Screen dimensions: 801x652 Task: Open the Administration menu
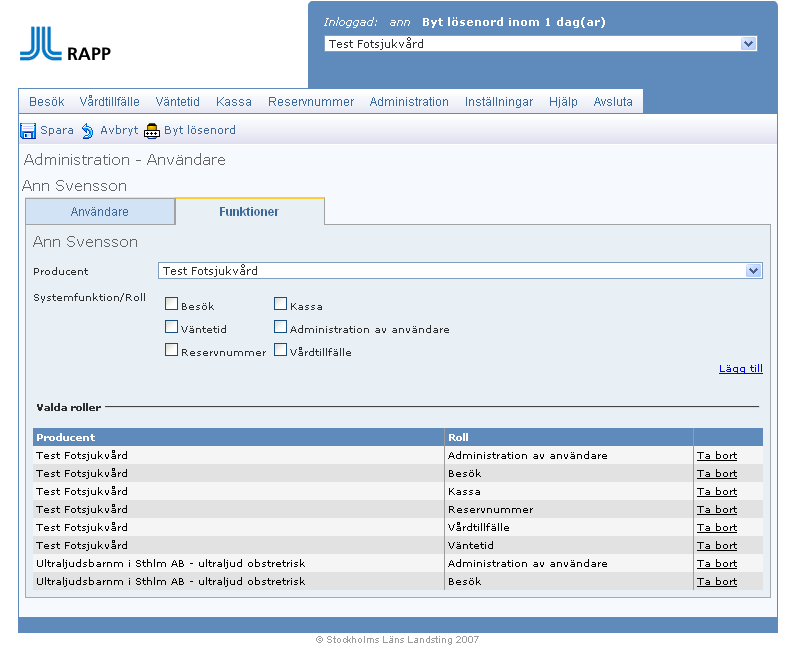[409, 102]
